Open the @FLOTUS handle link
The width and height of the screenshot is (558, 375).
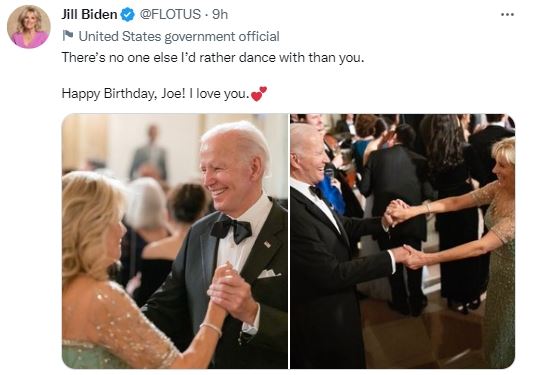coord(170,15)
